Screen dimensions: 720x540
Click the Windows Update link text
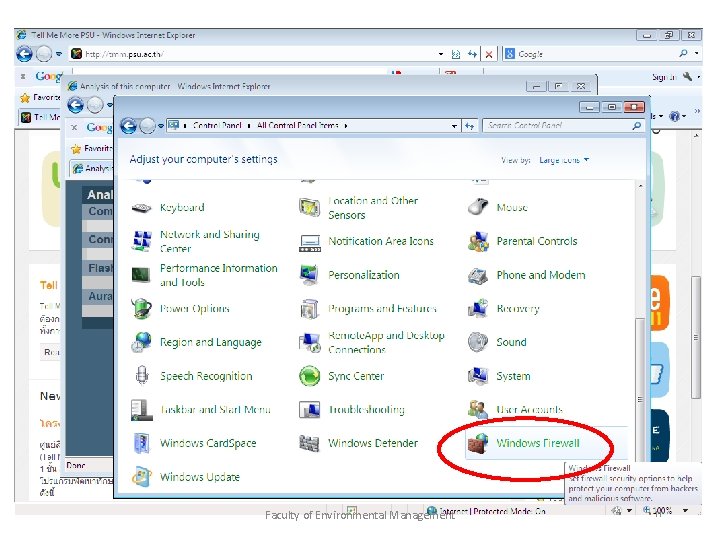coord(200,477)
